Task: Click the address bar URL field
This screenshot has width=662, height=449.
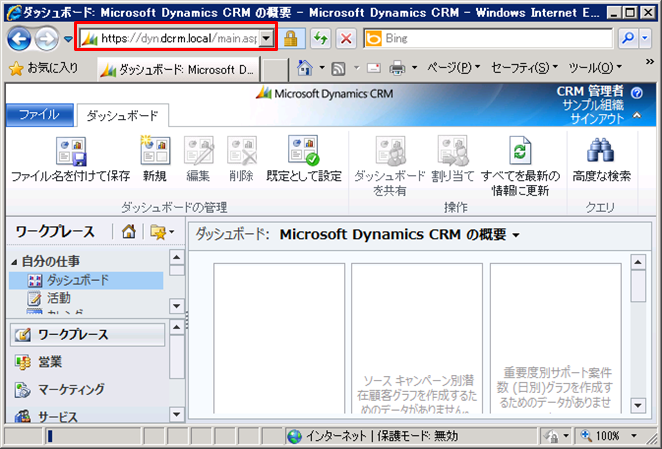Action: click(x=169, y=39)
